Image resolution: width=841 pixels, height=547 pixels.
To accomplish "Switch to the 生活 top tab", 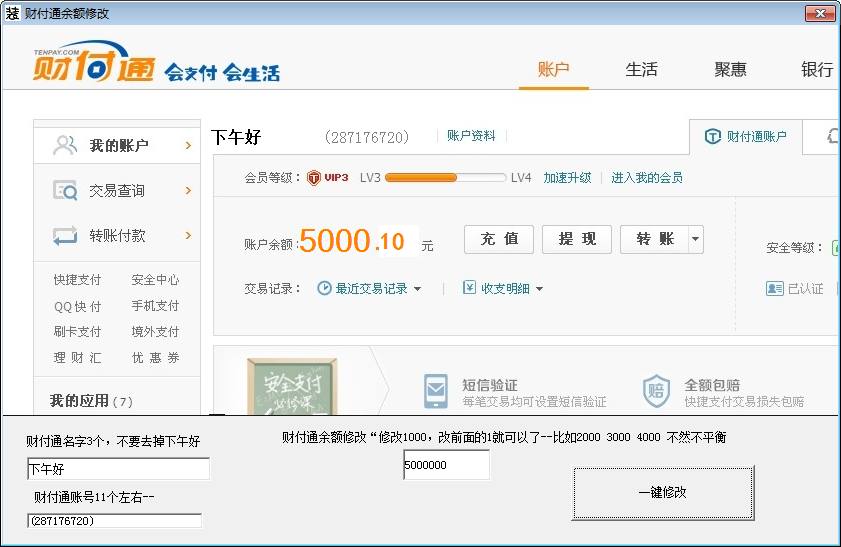I will coord(641,69).
